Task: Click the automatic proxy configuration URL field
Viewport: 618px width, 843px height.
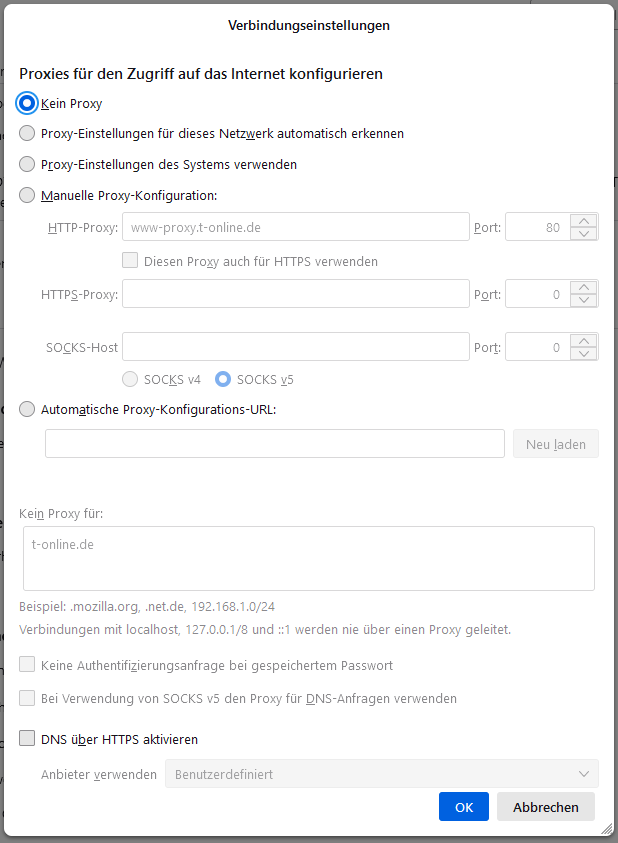Action: [x=275, y=444]
